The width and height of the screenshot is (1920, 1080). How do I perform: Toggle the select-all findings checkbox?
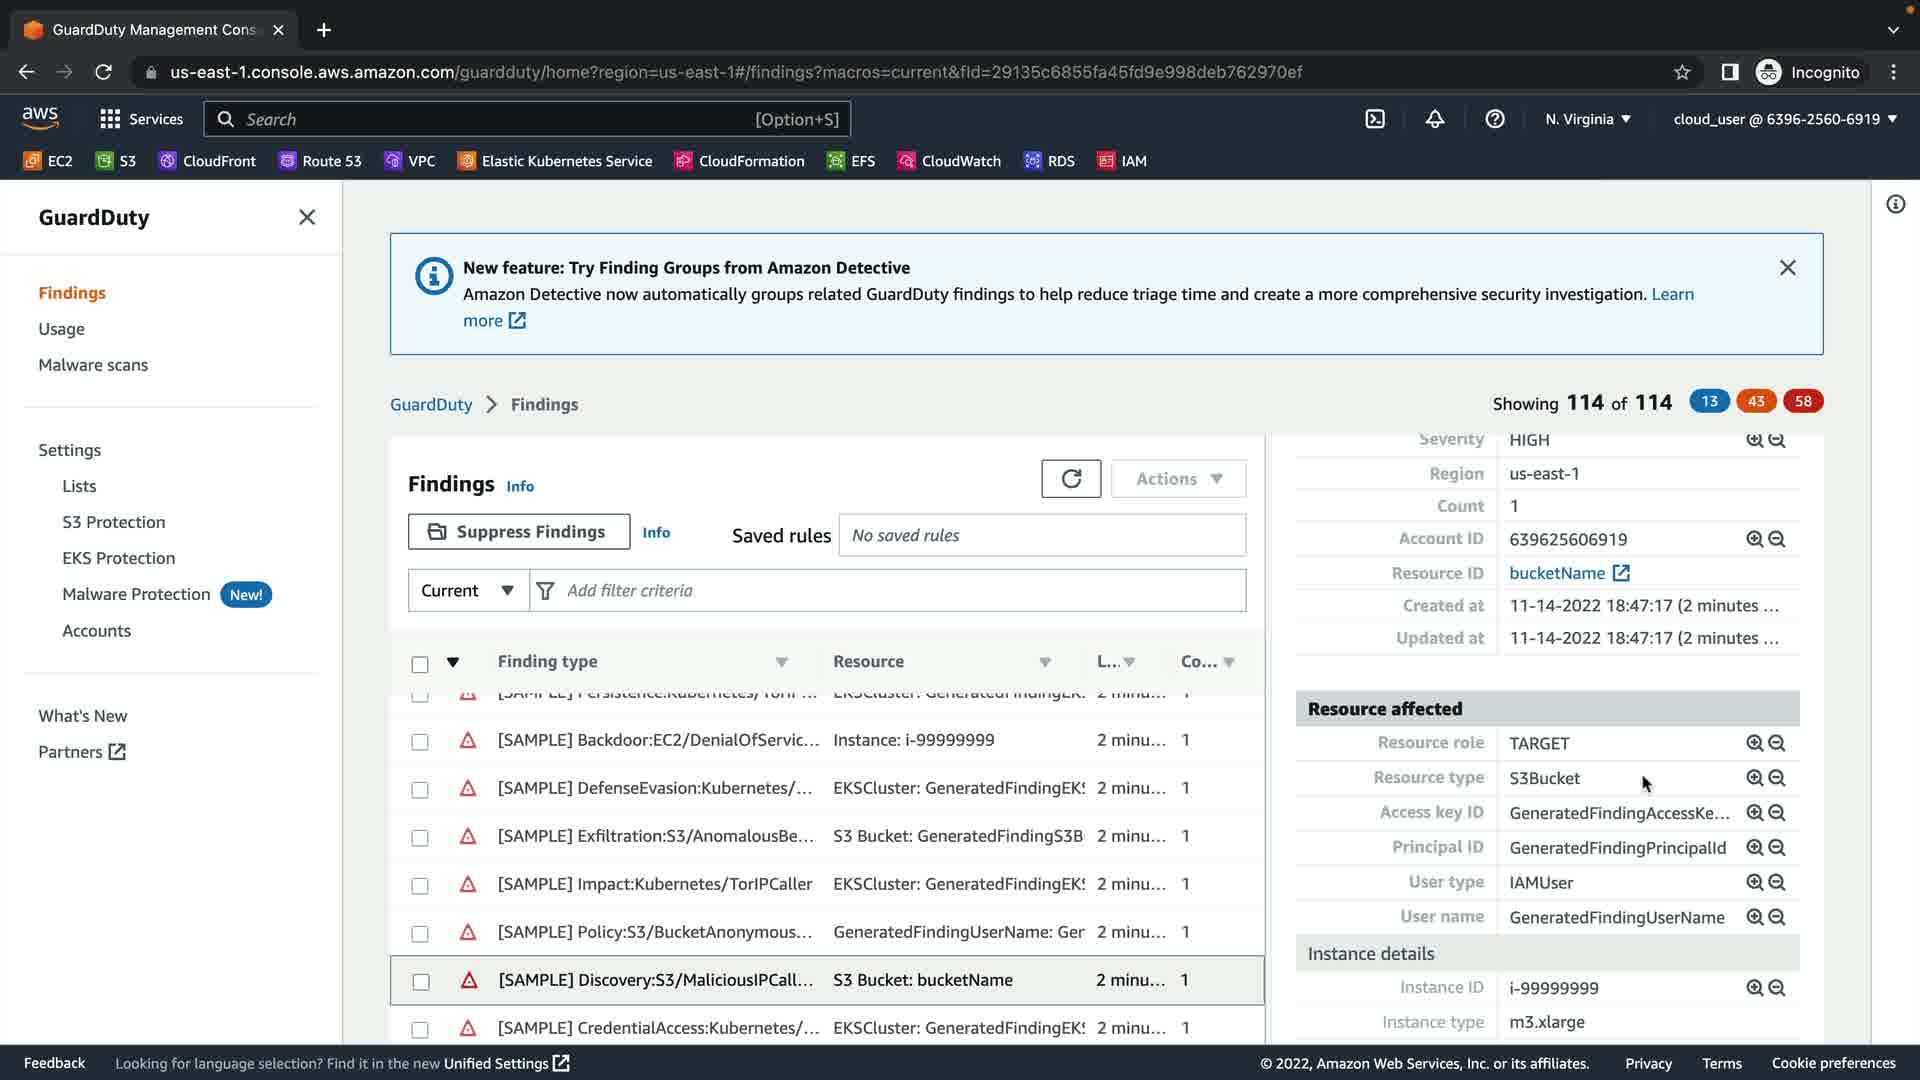click(420, 664)
